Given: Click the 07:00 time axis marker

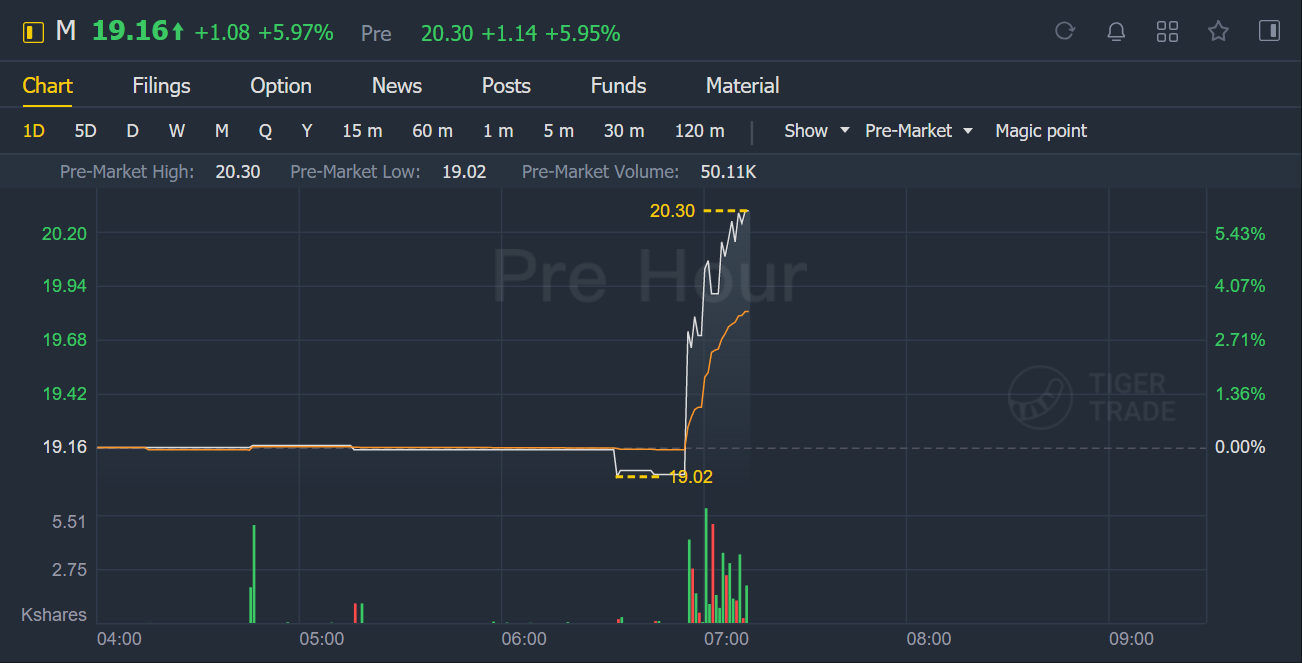Looking at the screenshot, I should (x=726, y=639).
